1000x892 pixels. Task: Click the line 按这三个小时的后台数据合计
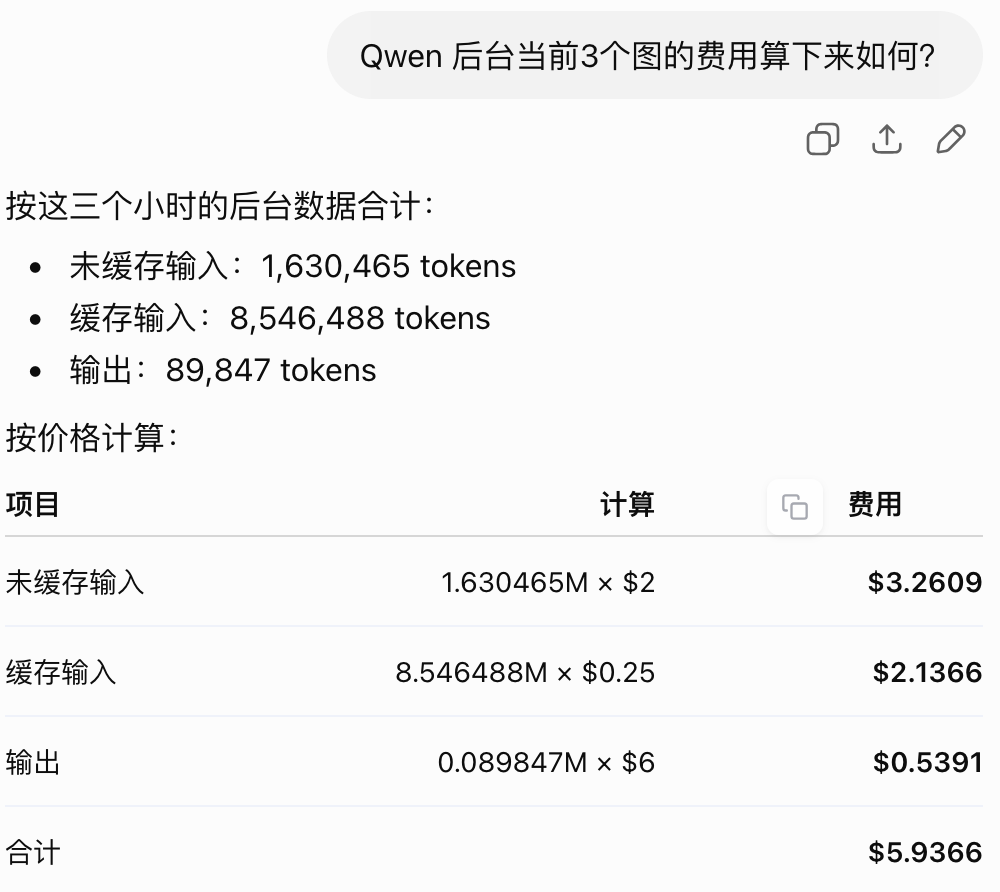click(x=220, y=206)
